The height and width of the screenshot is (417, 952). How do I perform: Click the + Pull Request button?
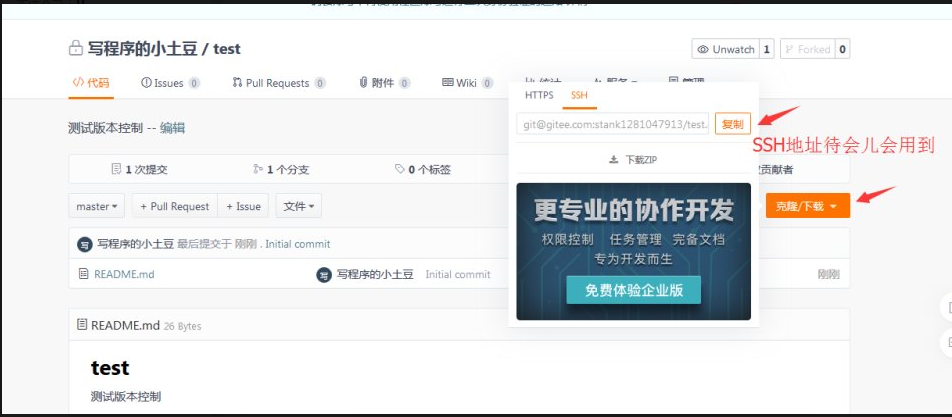(175, 206)
